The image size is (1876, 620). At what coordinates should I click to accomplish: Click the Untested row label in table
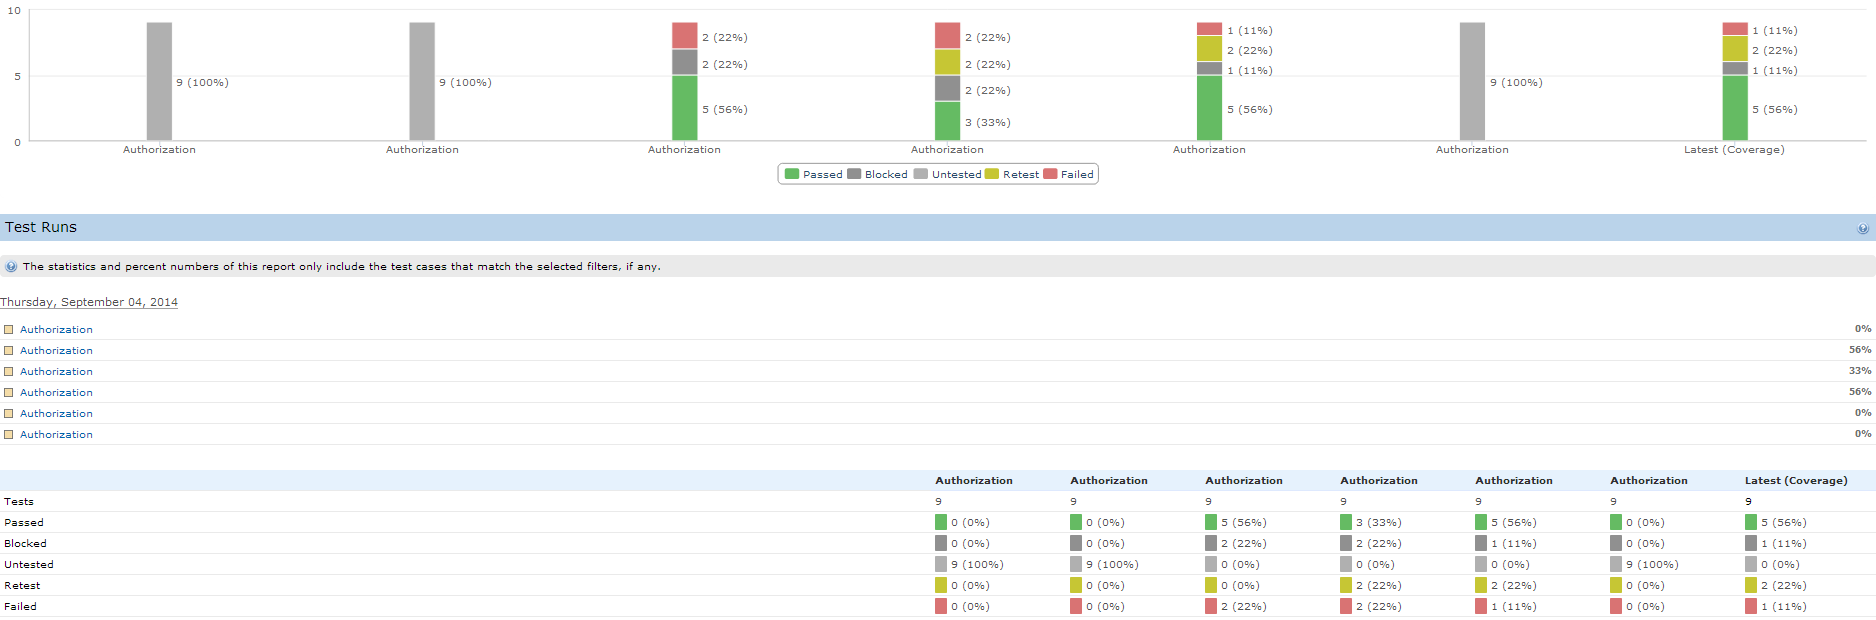click(29, 565)
